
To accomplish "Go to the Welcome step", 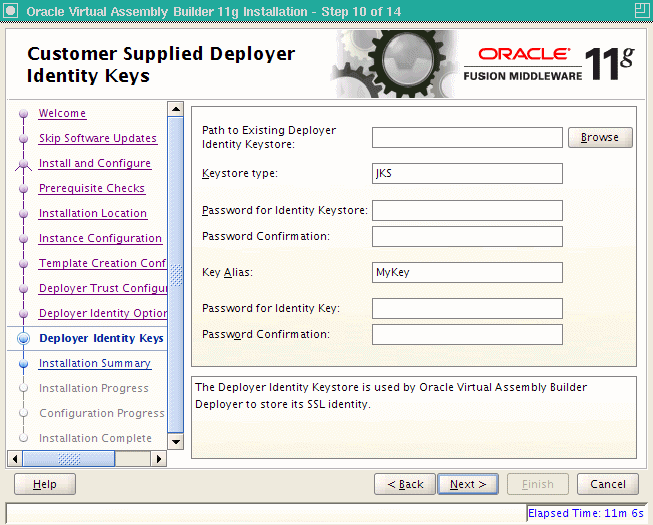I will tap(62, 113).
